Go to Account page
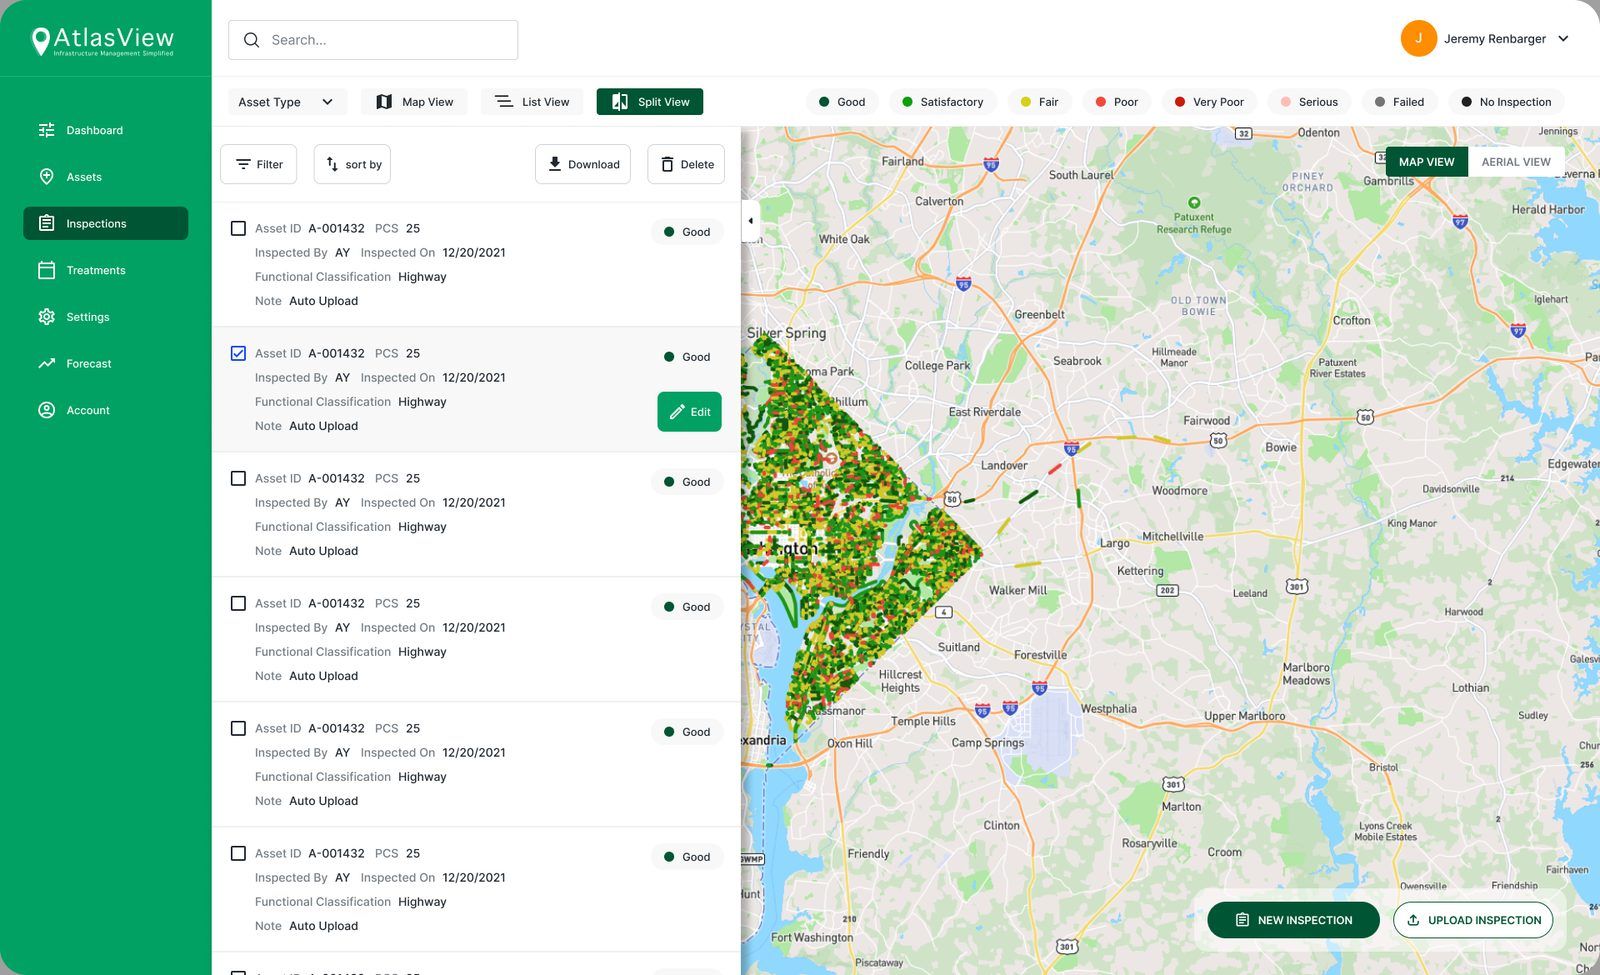Viewport: 1600px width, 975px height. click(x=105, y=410)
